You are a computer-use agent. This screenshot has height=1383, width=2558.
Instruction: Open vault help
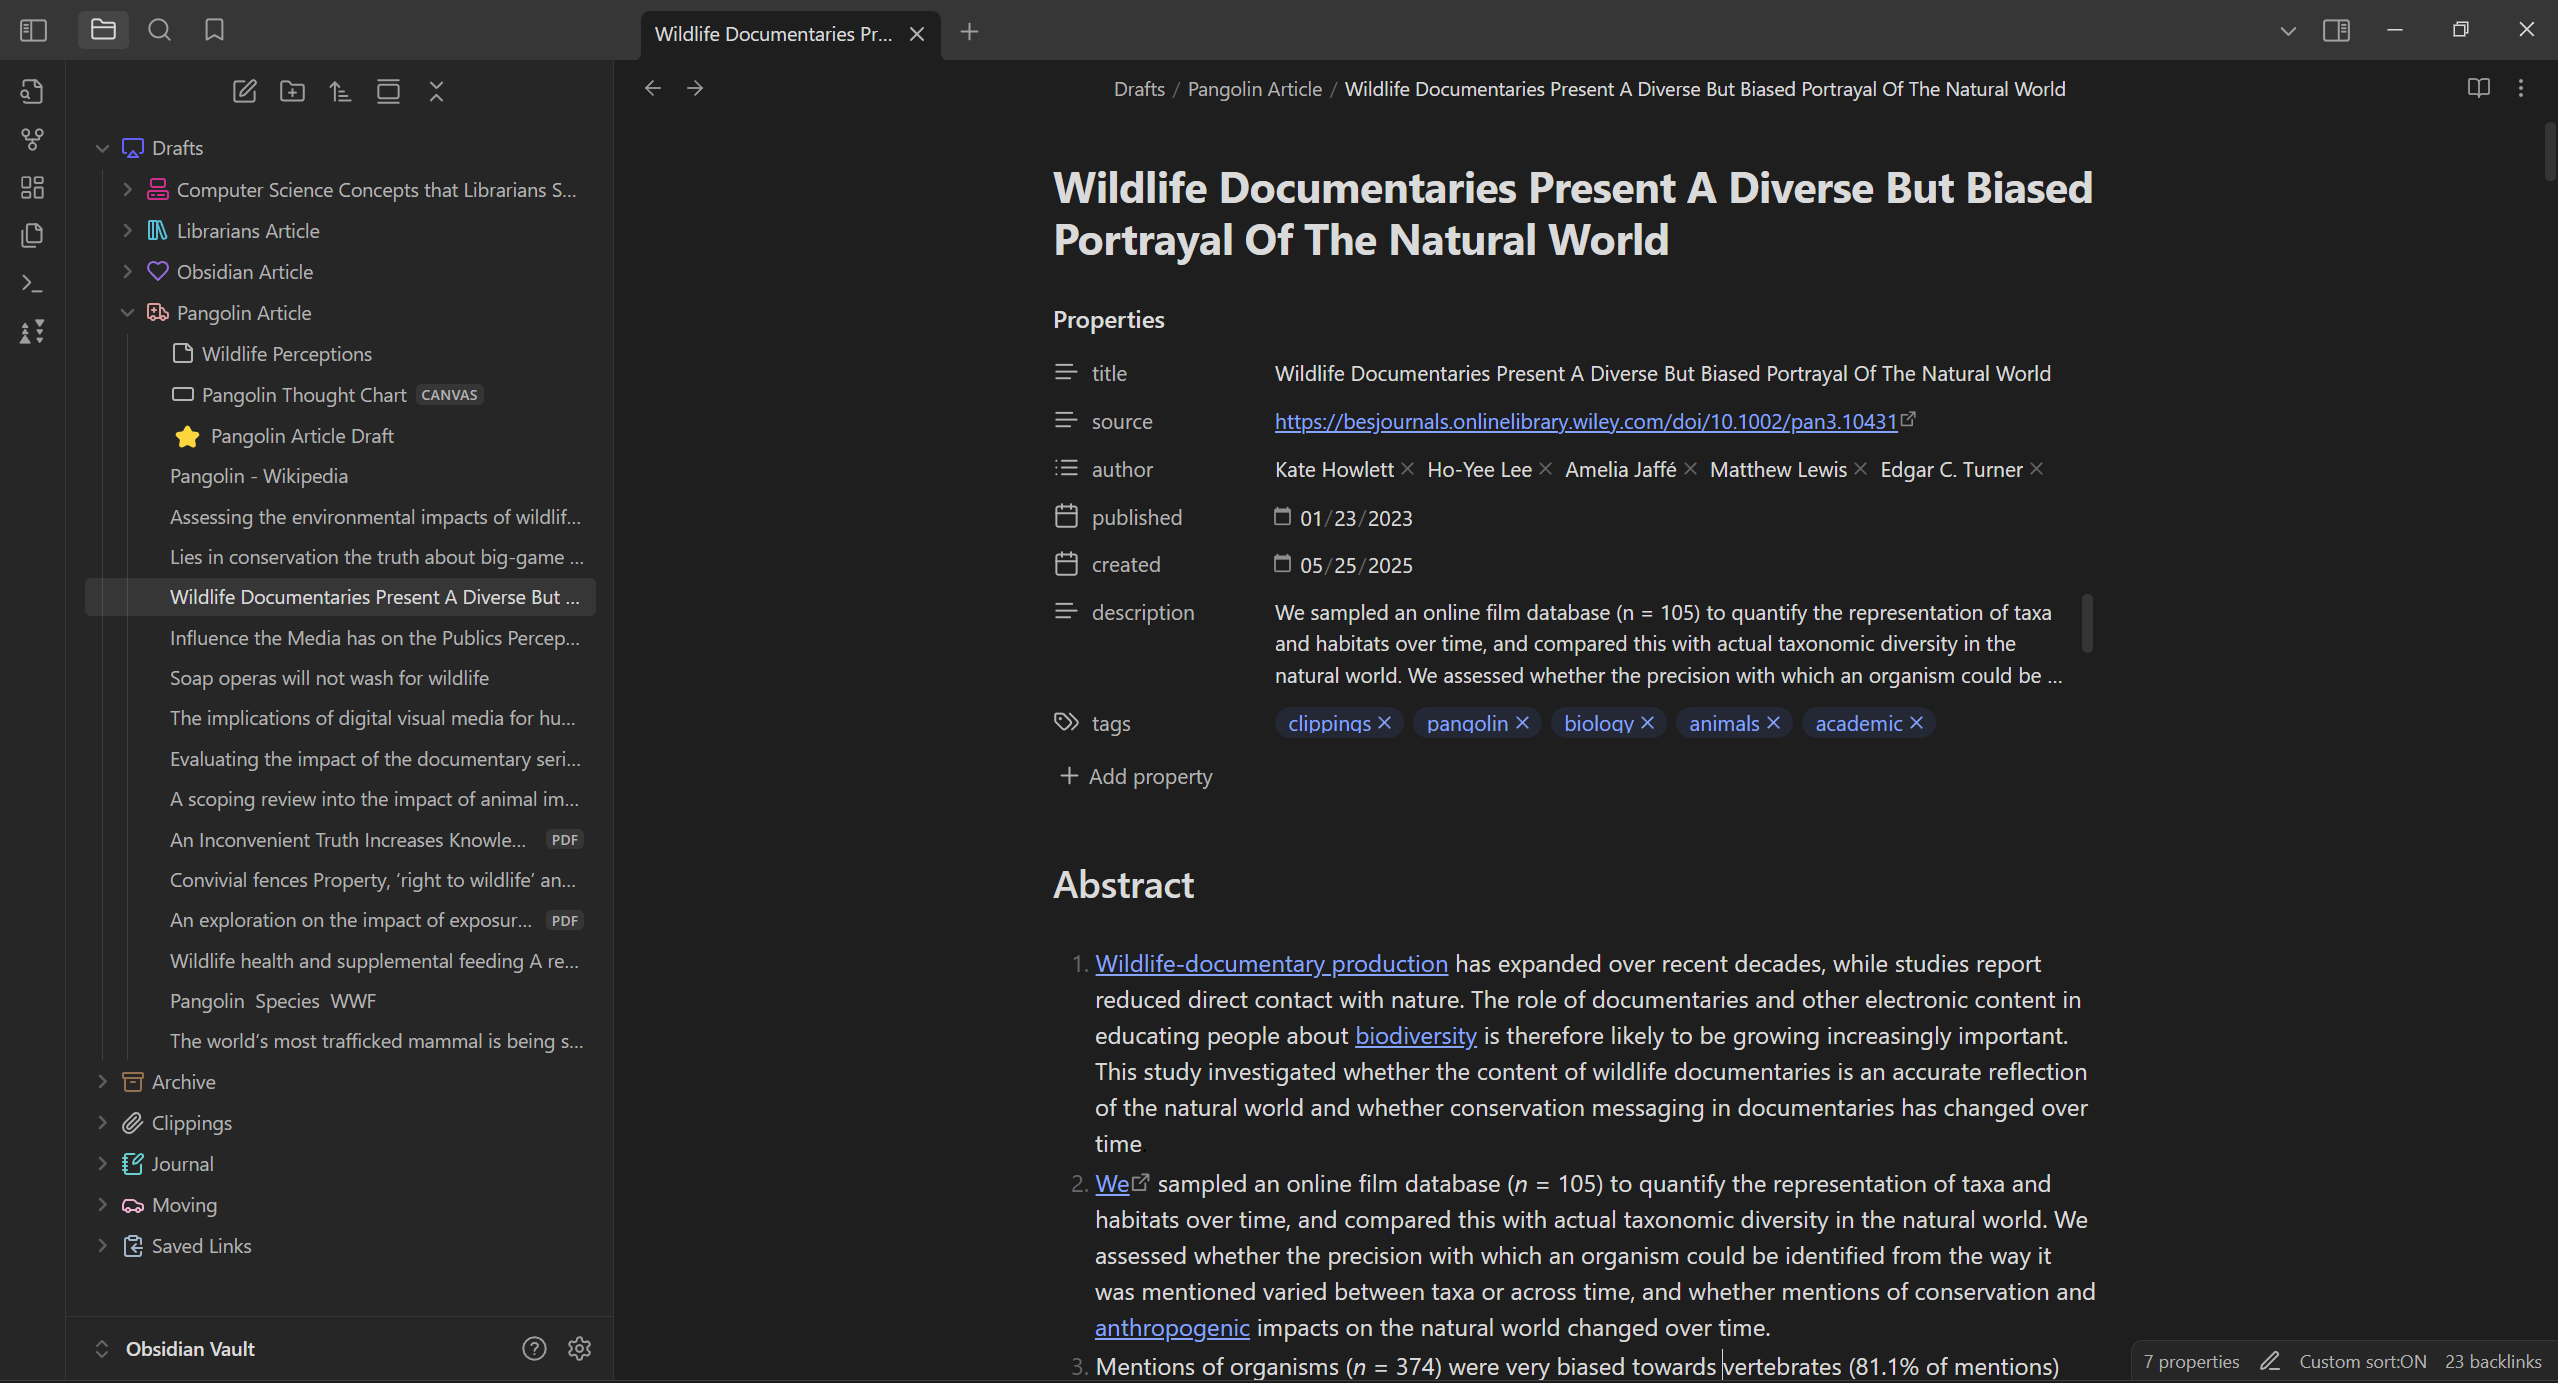coord(534,1348)
